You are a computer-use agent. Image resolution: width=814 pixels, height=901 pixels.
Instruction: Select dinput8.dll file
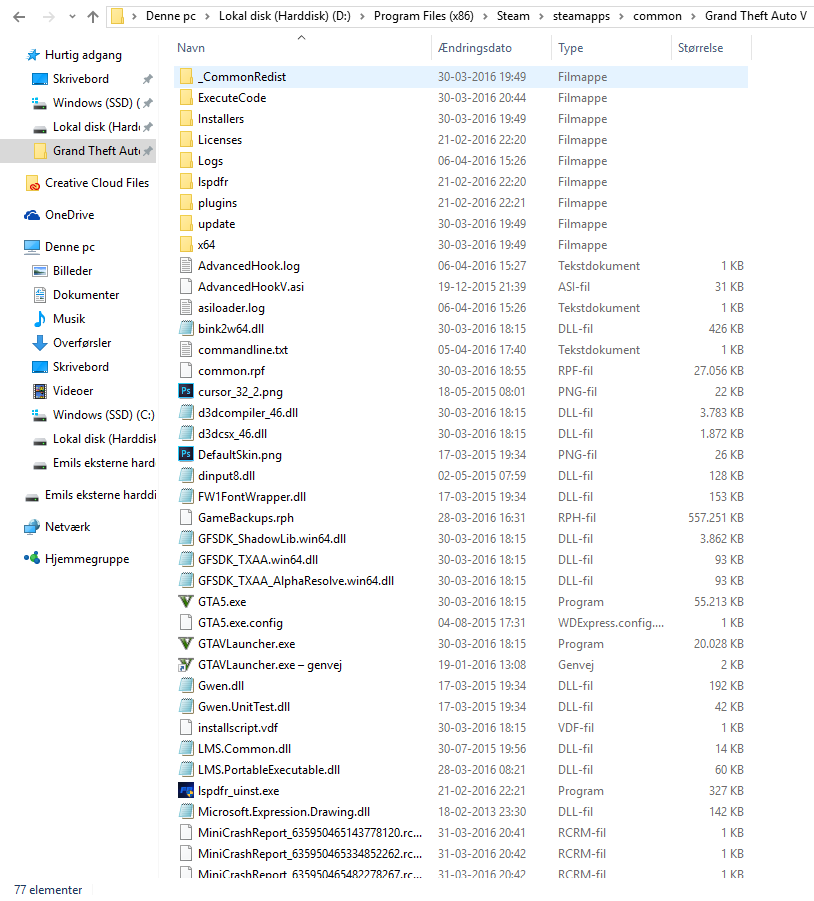pyautogui.click(x=226, y=476)
